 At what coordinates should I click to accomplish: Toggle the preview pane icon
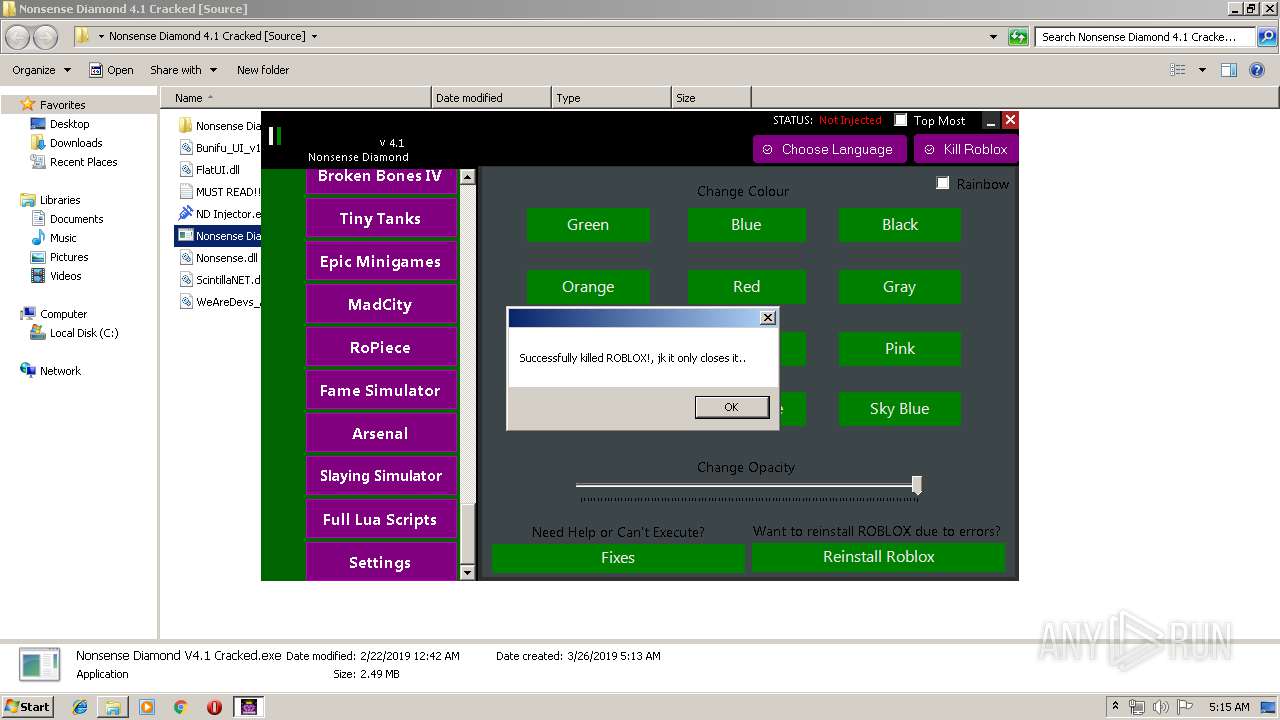point(1229,70)
